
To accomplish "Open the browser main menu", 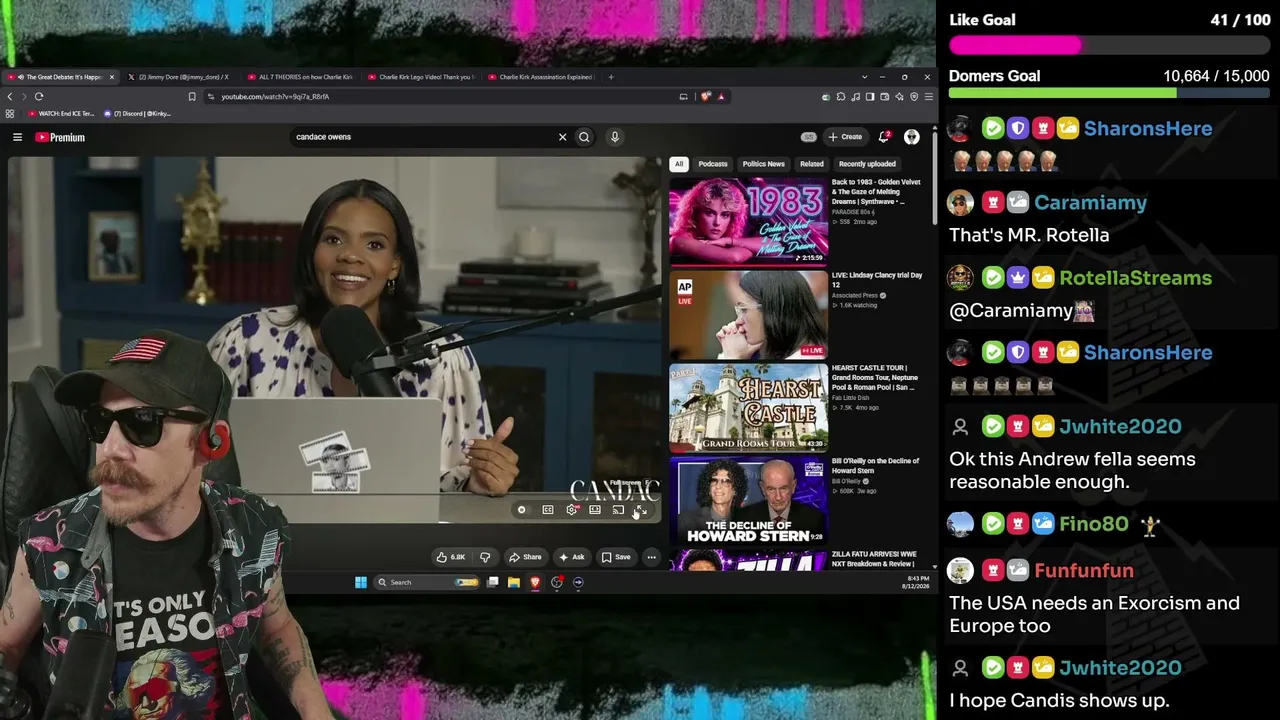I will [929, 97].
